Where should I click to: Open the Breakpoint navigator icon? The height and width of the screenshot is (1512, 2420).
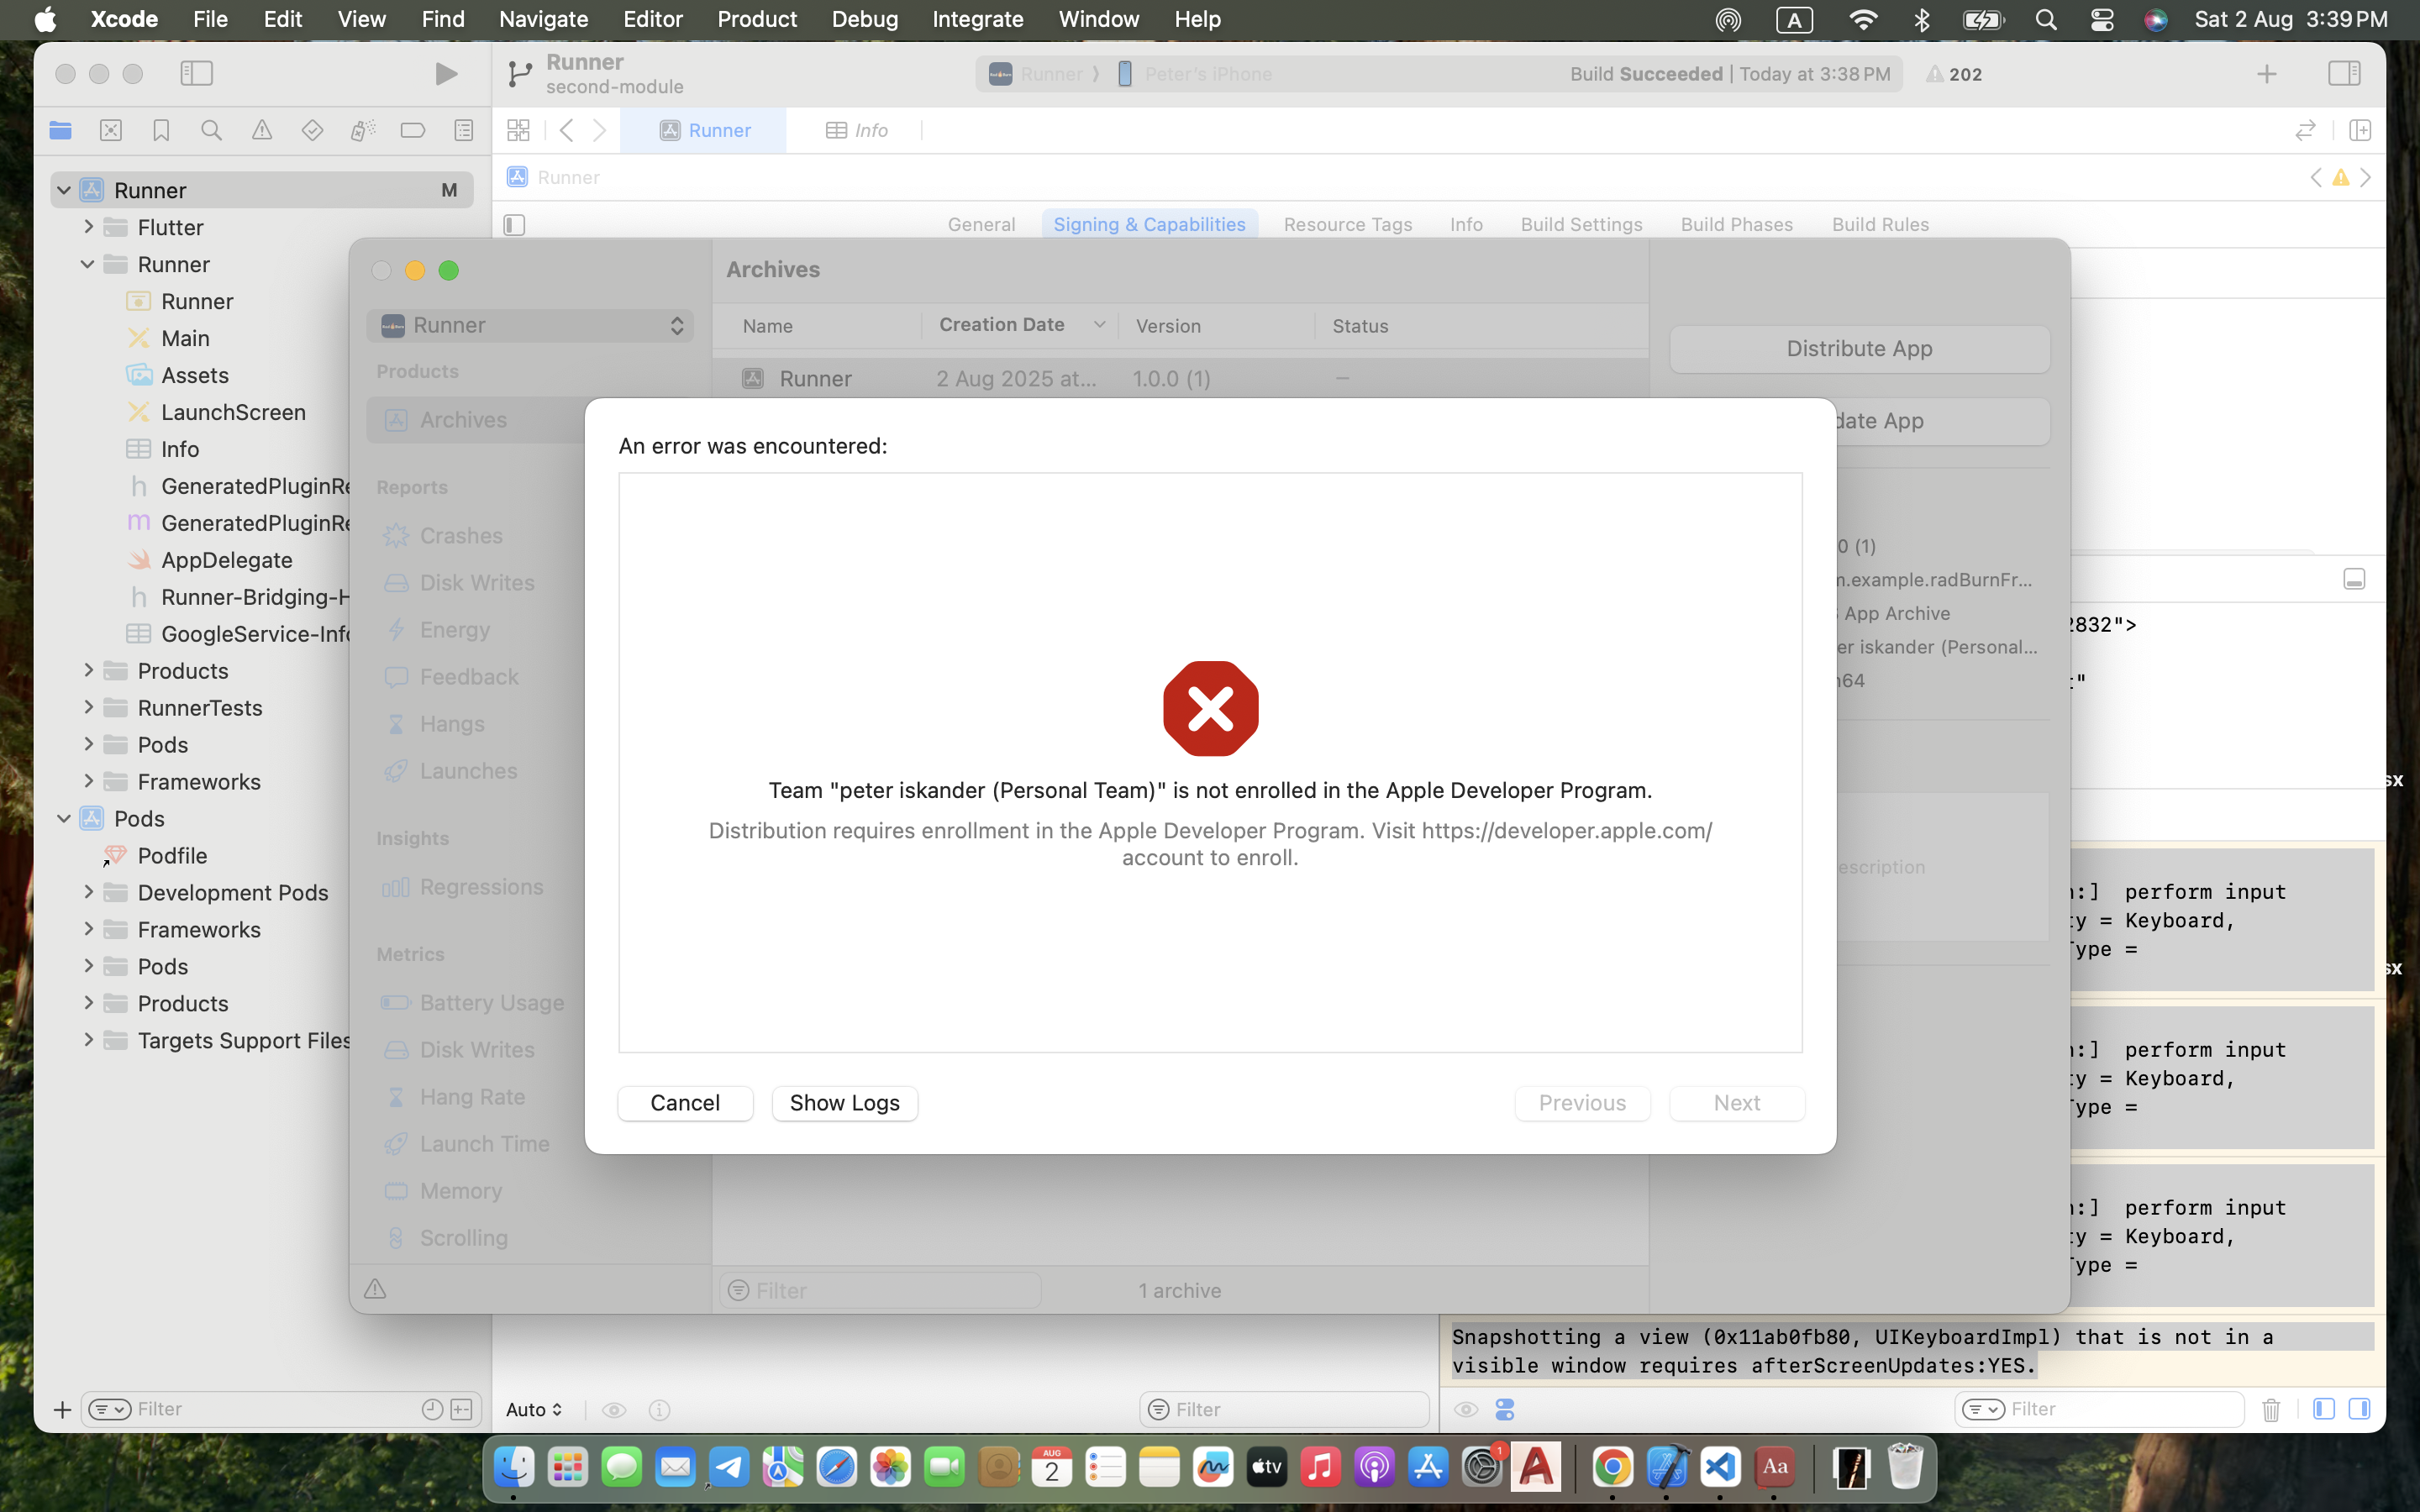(413, 130)
